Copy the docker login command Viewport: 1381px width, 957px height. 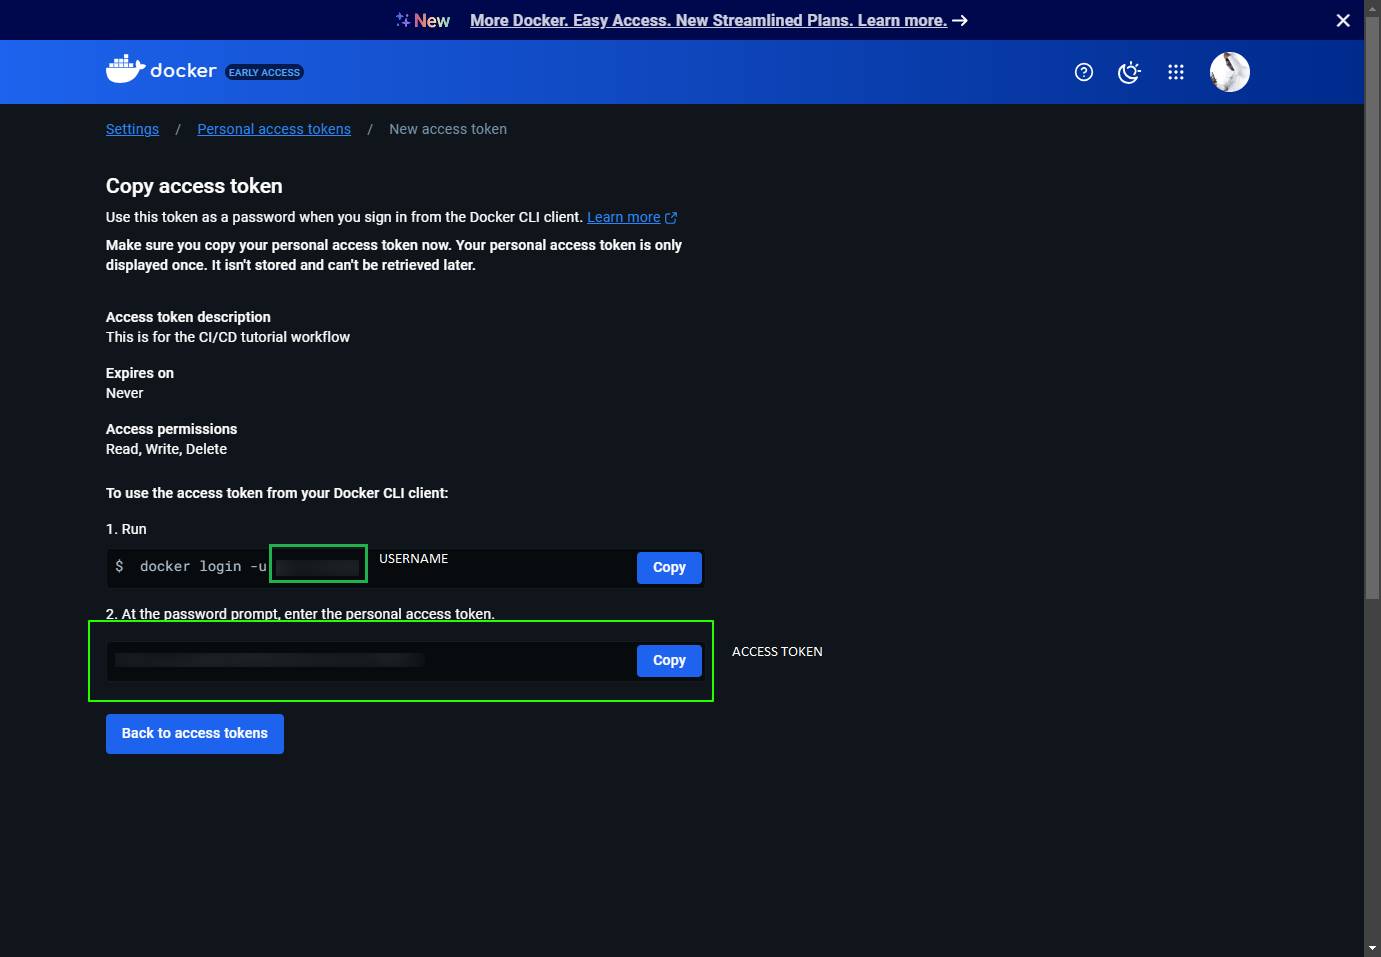pyautogui.click(x=669, y=567)
